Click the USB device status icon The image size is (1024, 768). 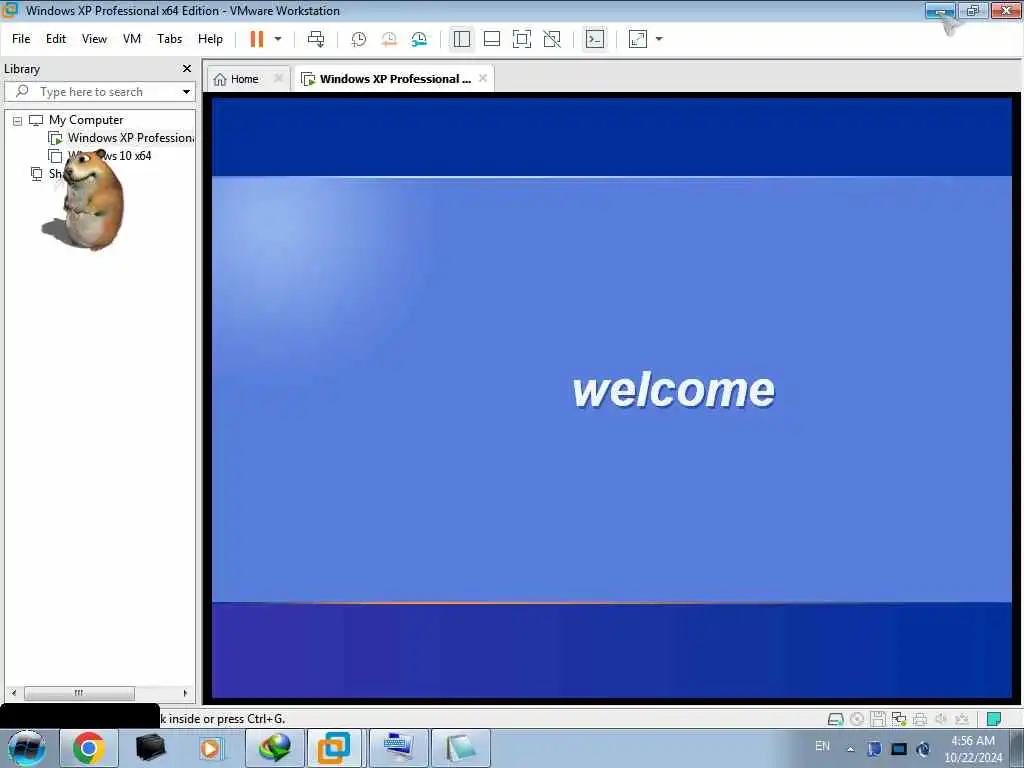(x=962, y=720)
